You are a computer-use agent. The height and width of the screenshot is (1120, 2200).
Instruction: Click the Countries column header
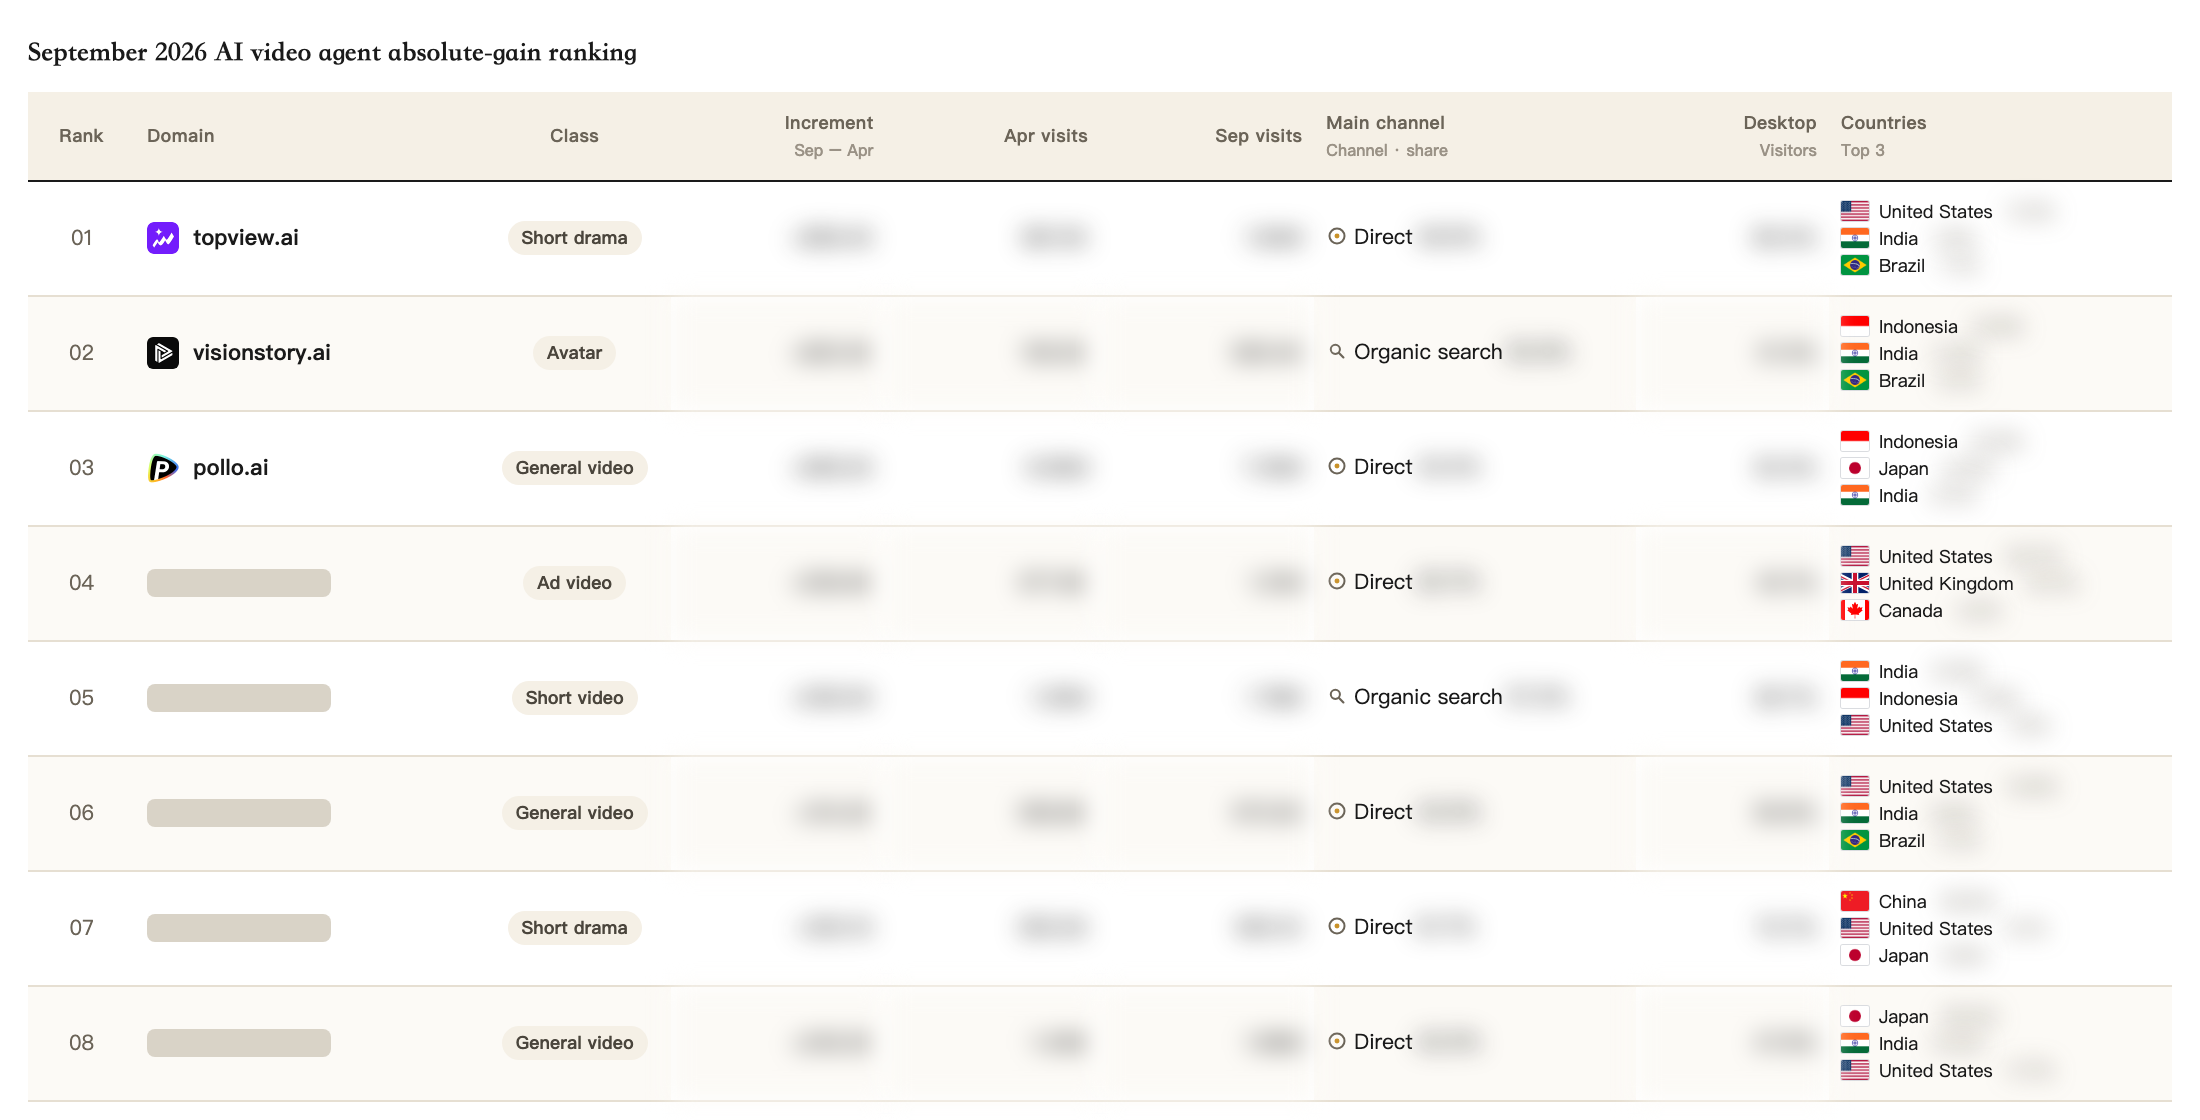1883,123
